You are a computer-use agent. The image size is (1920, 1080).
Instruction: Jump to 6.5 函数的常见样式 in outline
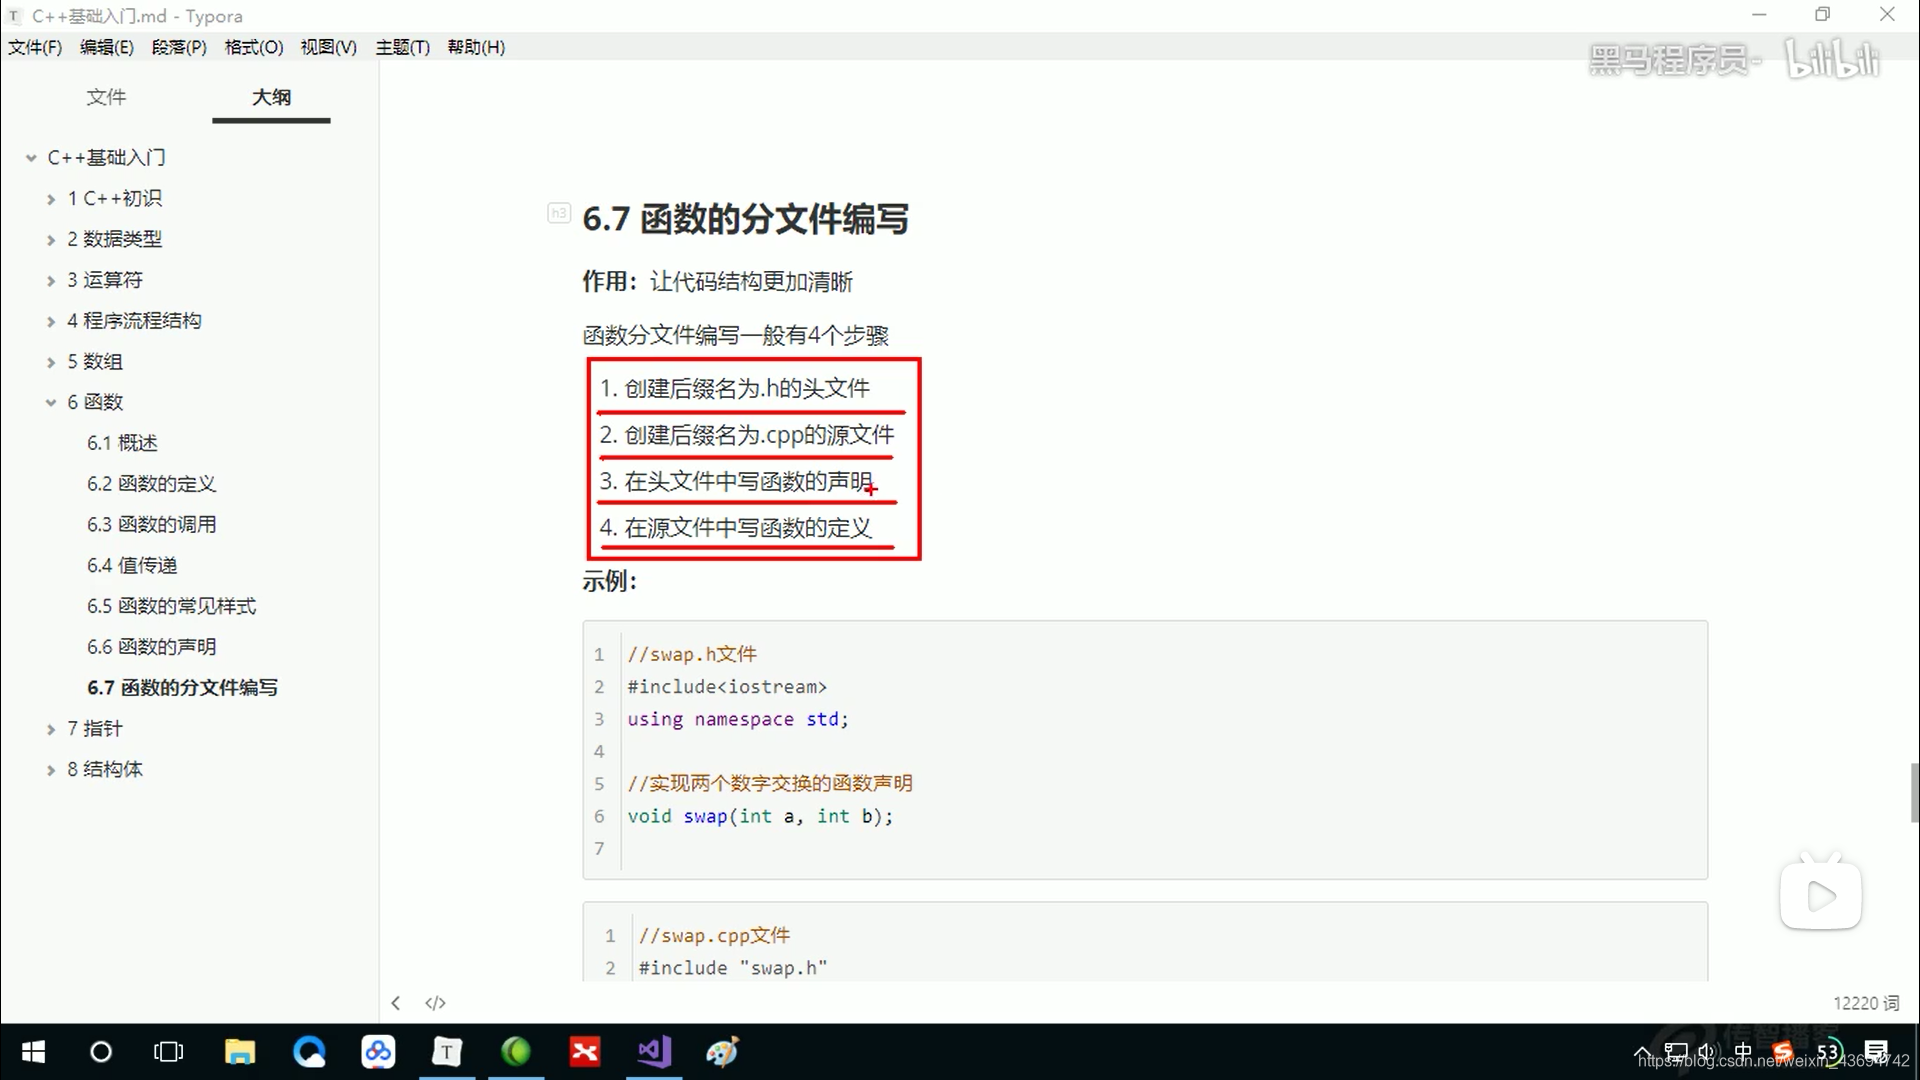(171, 606)
